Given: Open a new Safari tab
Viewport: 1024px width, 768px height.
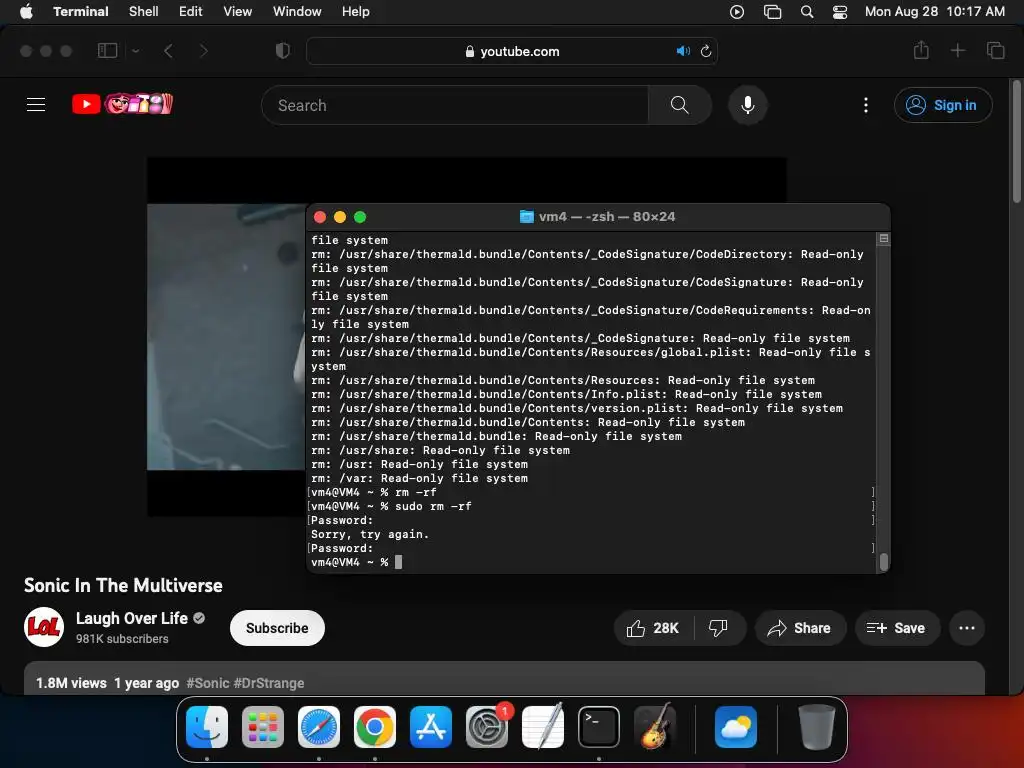Looking at the screenshot, I should [x=957, y=50].
